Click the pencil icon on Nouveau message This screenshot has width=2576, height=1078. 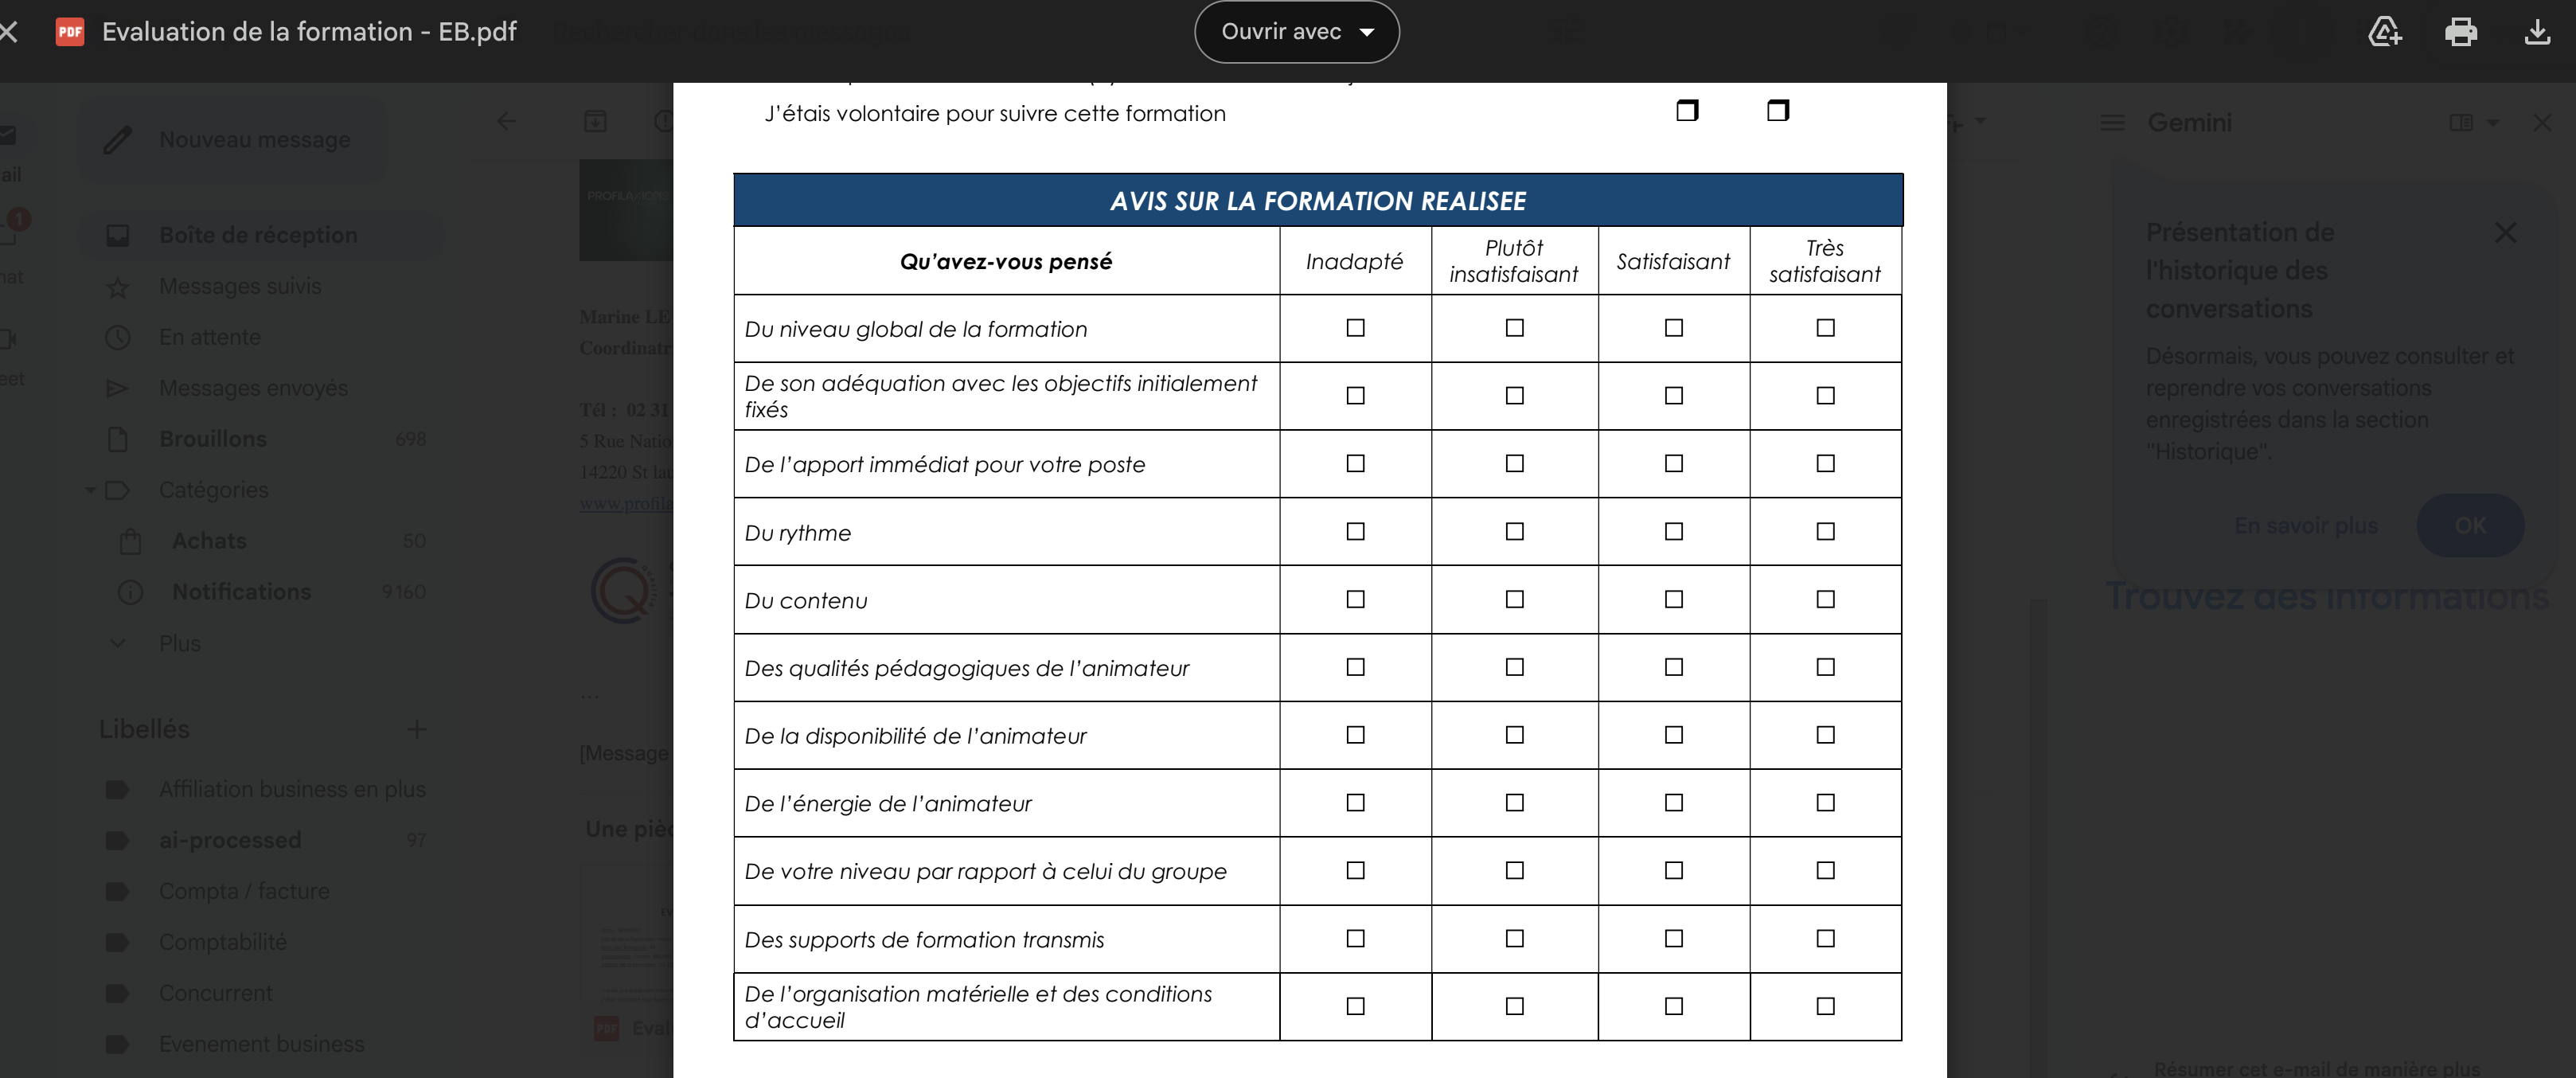click(118, 140)
